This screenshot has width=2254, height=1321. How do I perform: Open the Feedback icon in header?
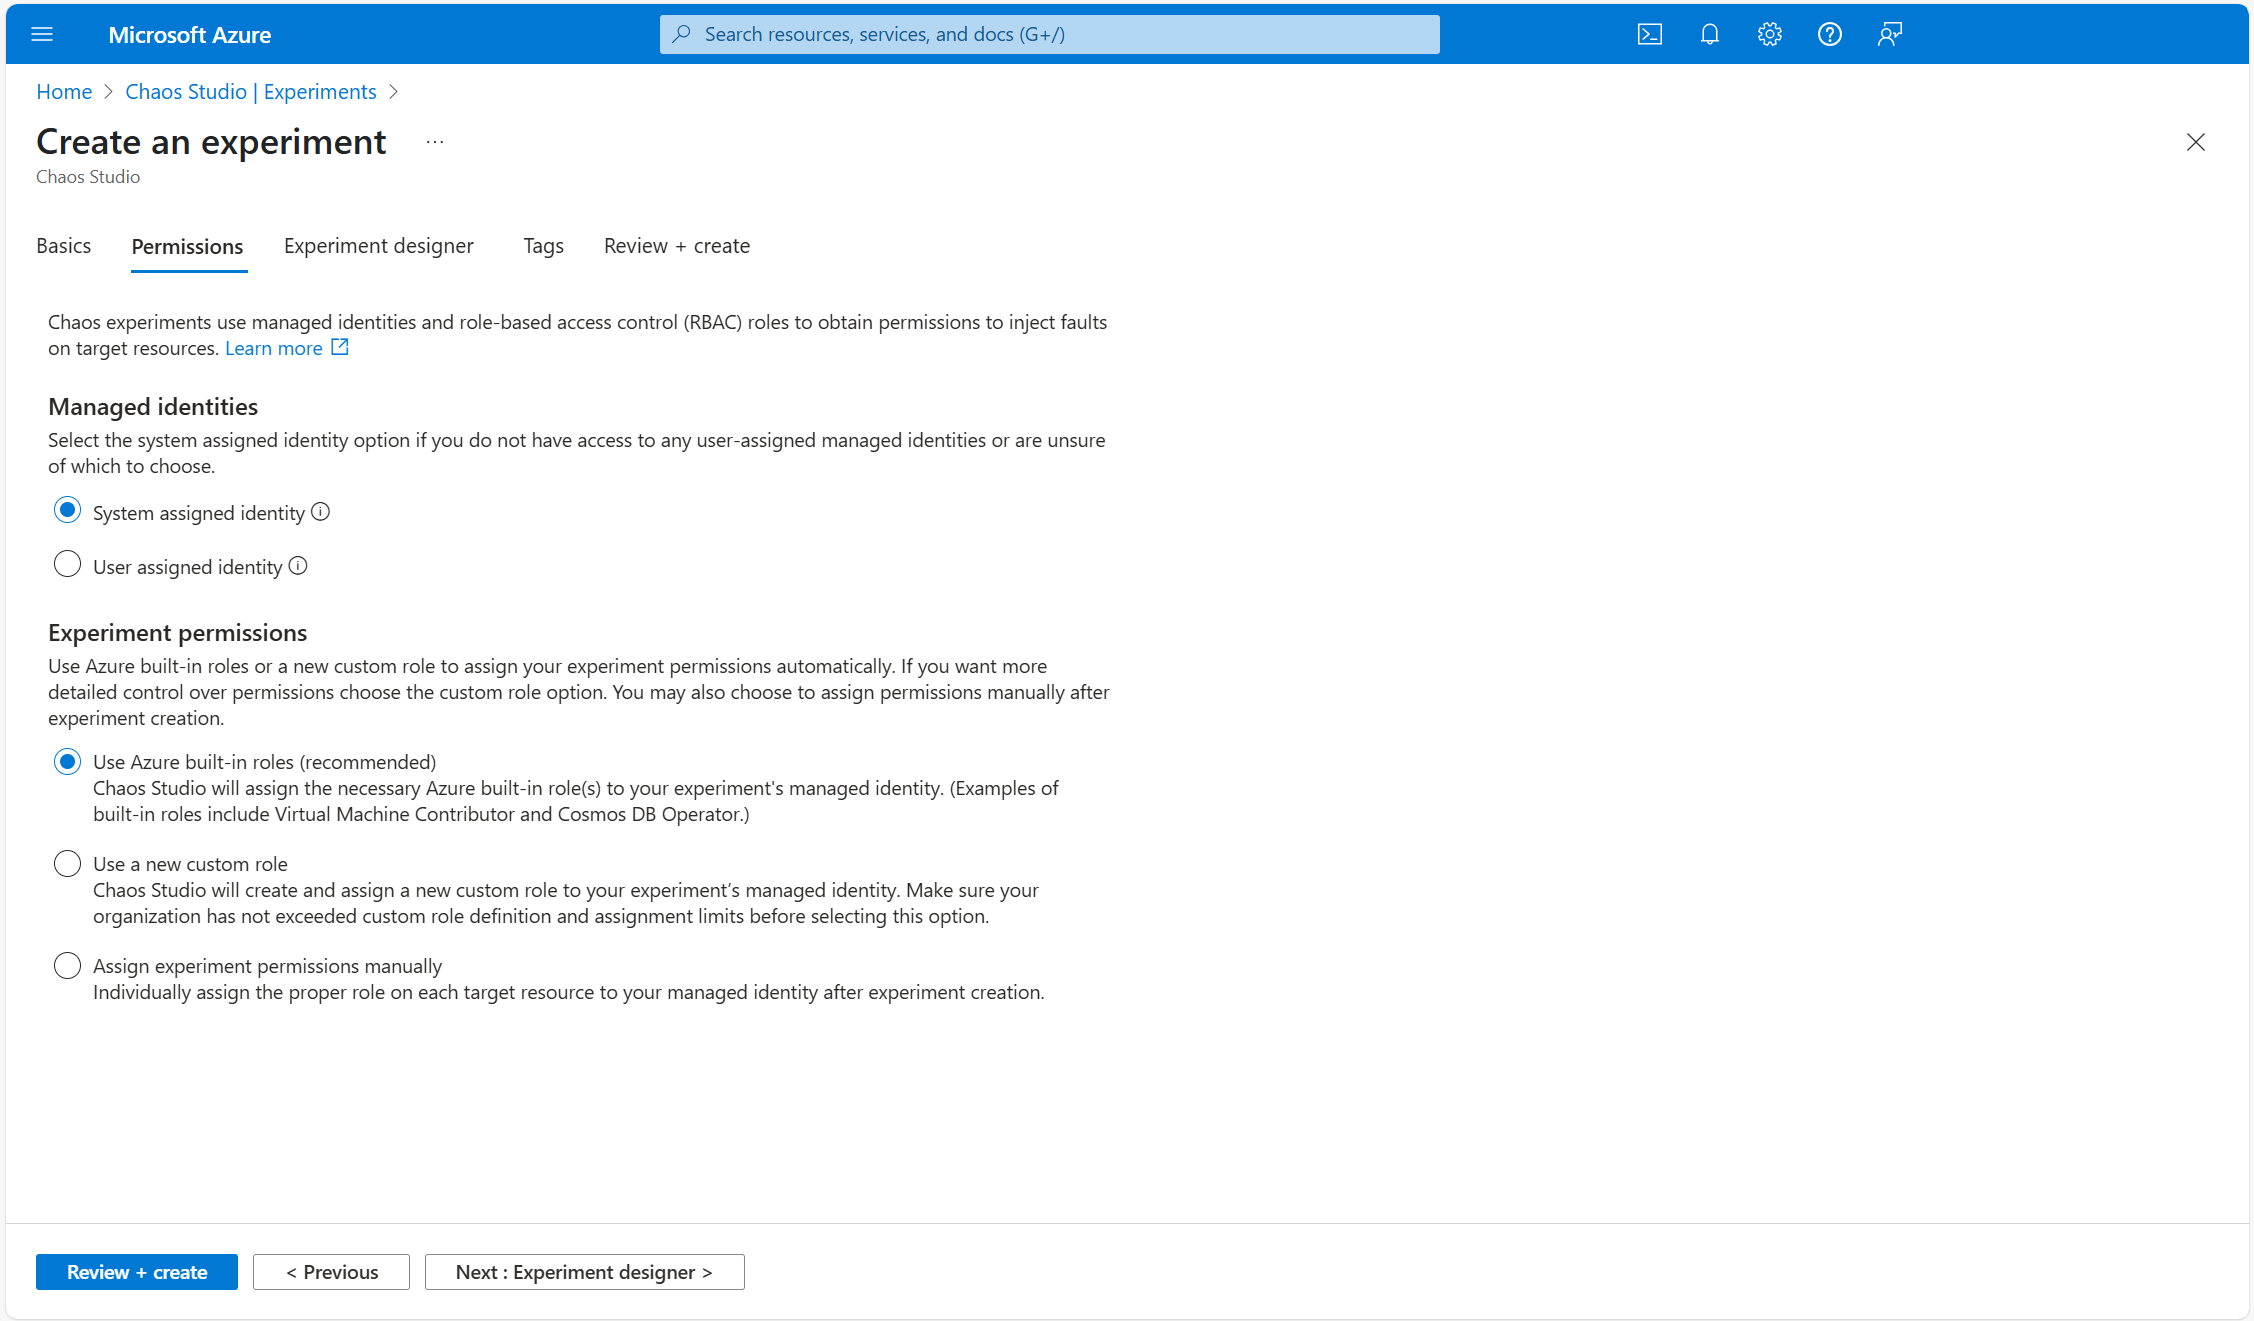[x=1889, y=35]
